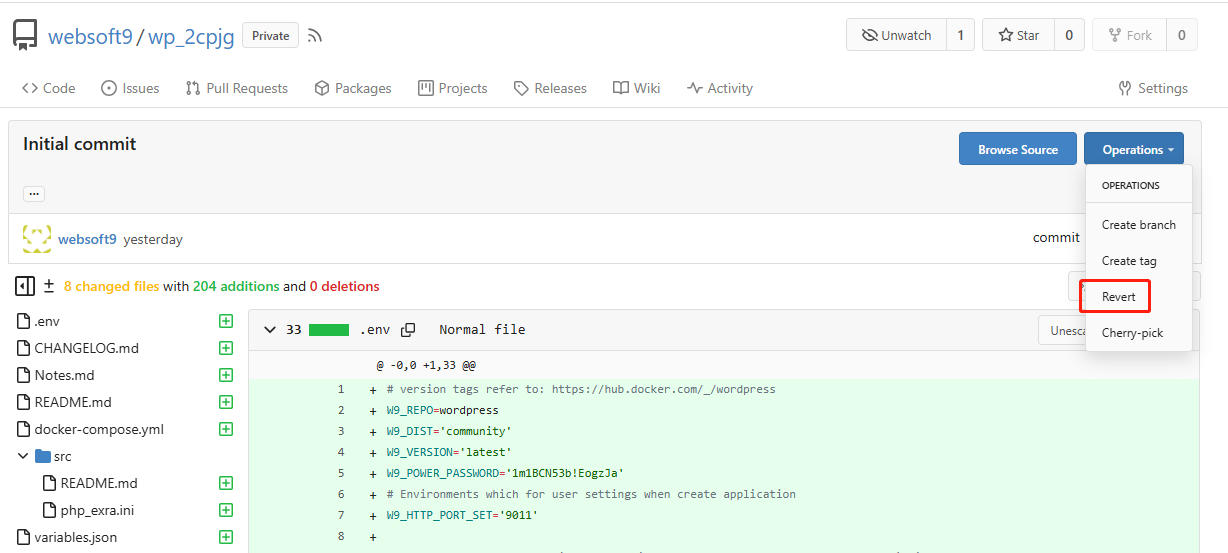Choose Cherry-pick in the Operations menu
This screenshot has height=553, width=1228.
pos(1132,333)
